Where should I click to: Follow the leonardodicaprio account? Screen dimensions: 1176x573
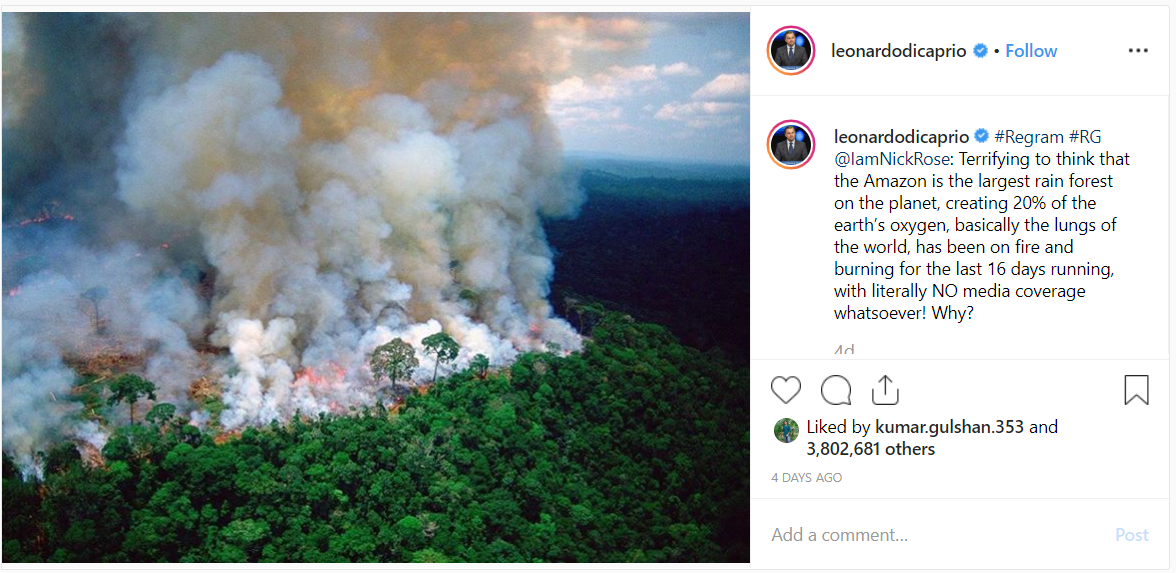[1031, 51]
